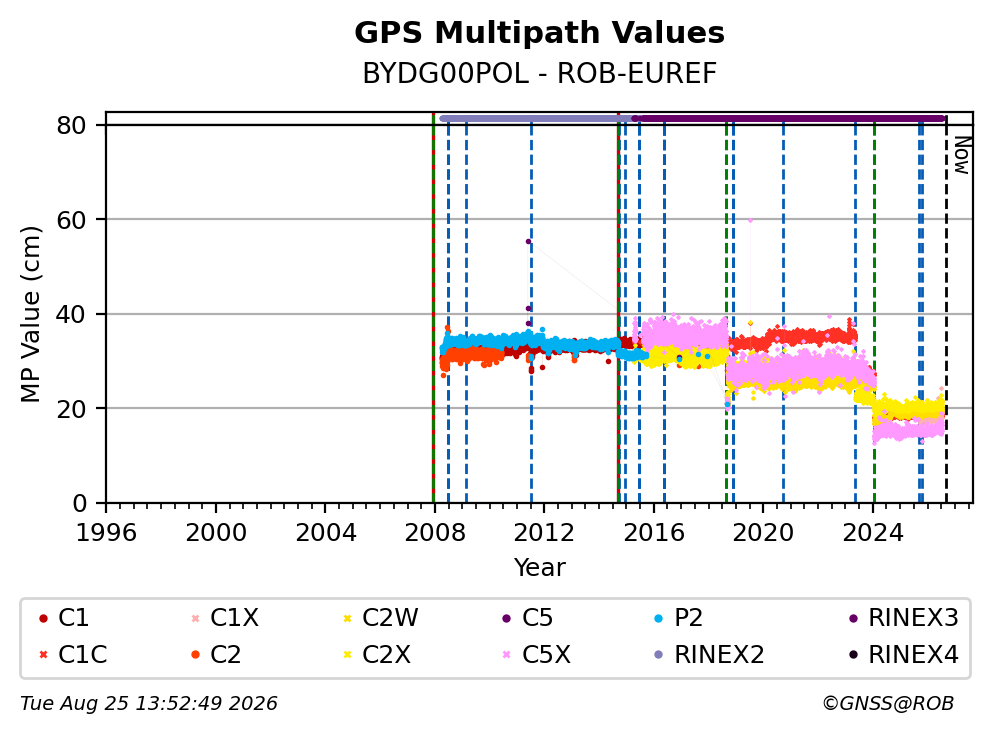The width and height of the screenshot is (992, 734).
Task: Click the '2008' x-axis tick label
Action: pyautogui.click(x=435, y=533)
